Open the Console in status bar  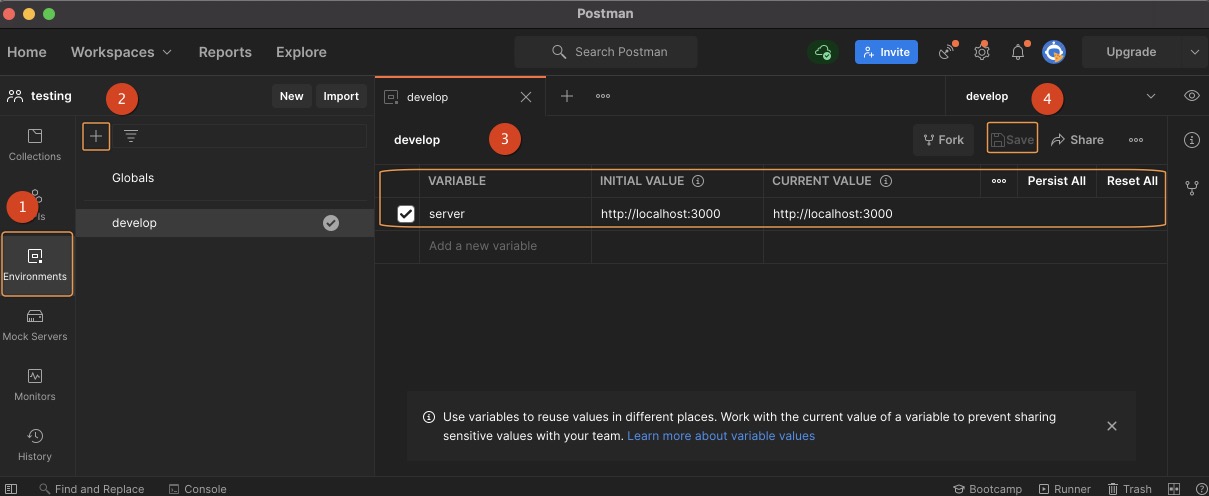[198, 489]
